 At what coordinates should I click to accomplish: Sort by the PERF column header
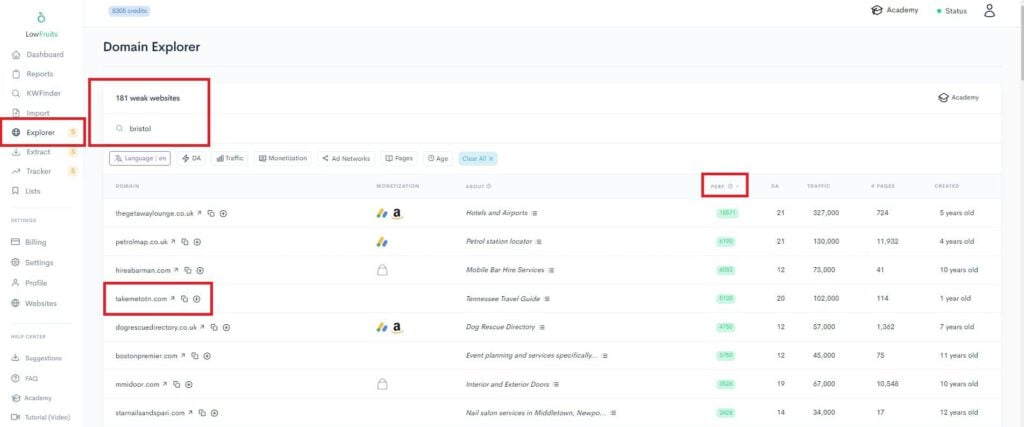pos(724,186)
